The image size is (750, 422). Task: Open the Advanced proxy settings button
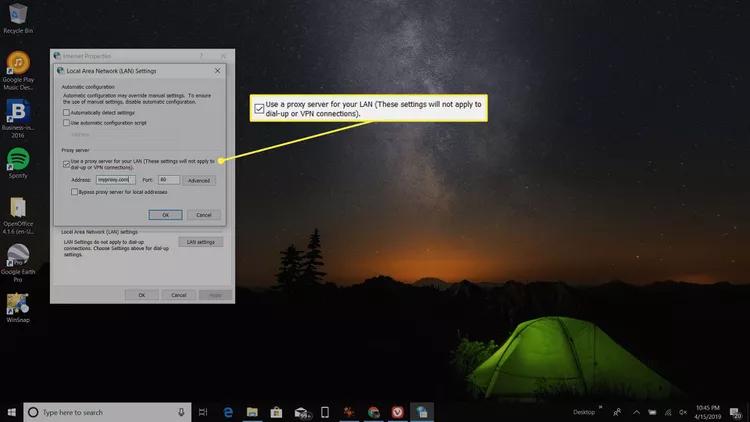click(x=199, y=180)
